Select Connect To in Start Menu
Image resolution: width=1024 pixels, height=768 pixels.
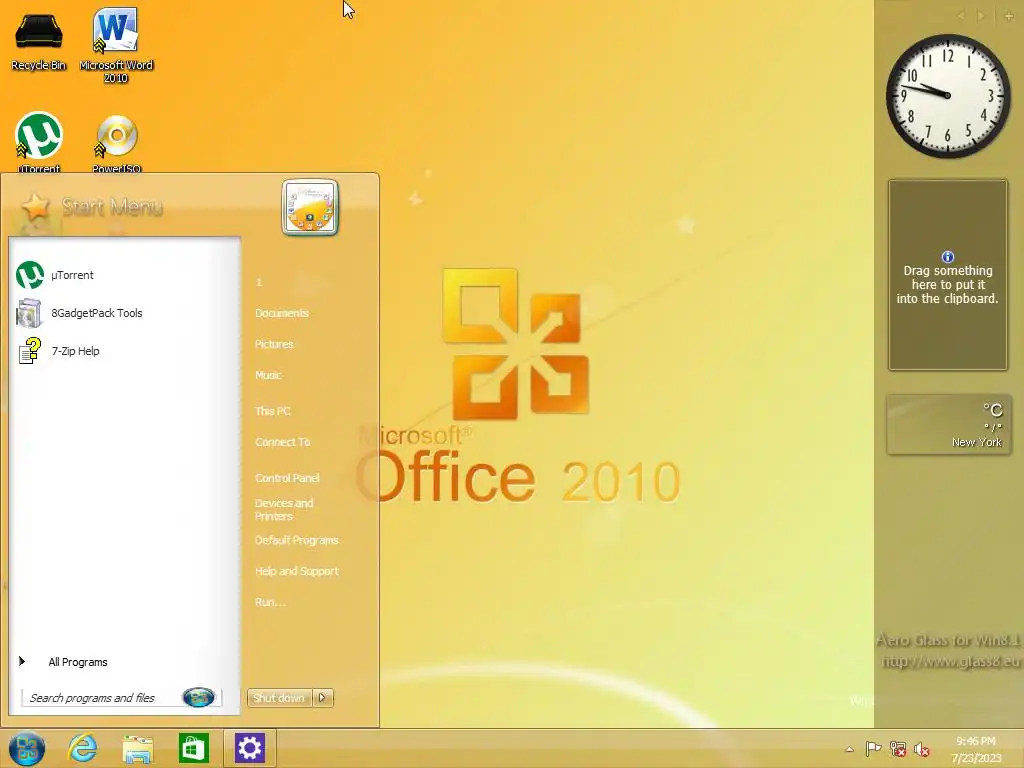point(283,441)
